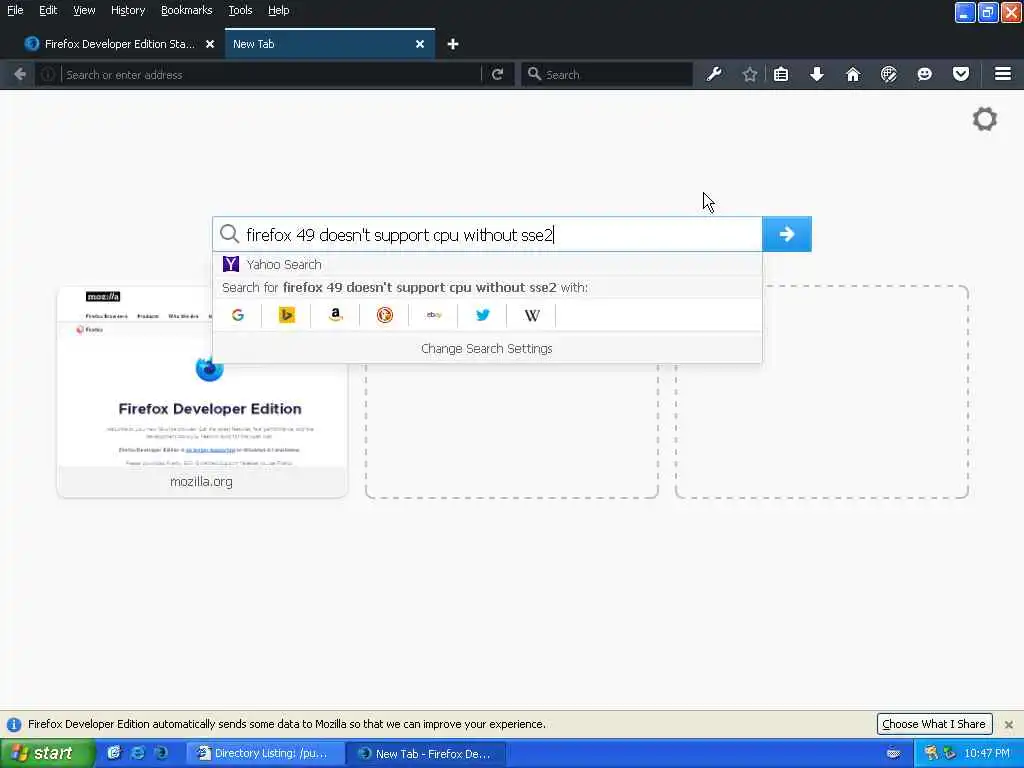Open the Edit menu
The image size is (1024, 768).
tap(48, 10)
